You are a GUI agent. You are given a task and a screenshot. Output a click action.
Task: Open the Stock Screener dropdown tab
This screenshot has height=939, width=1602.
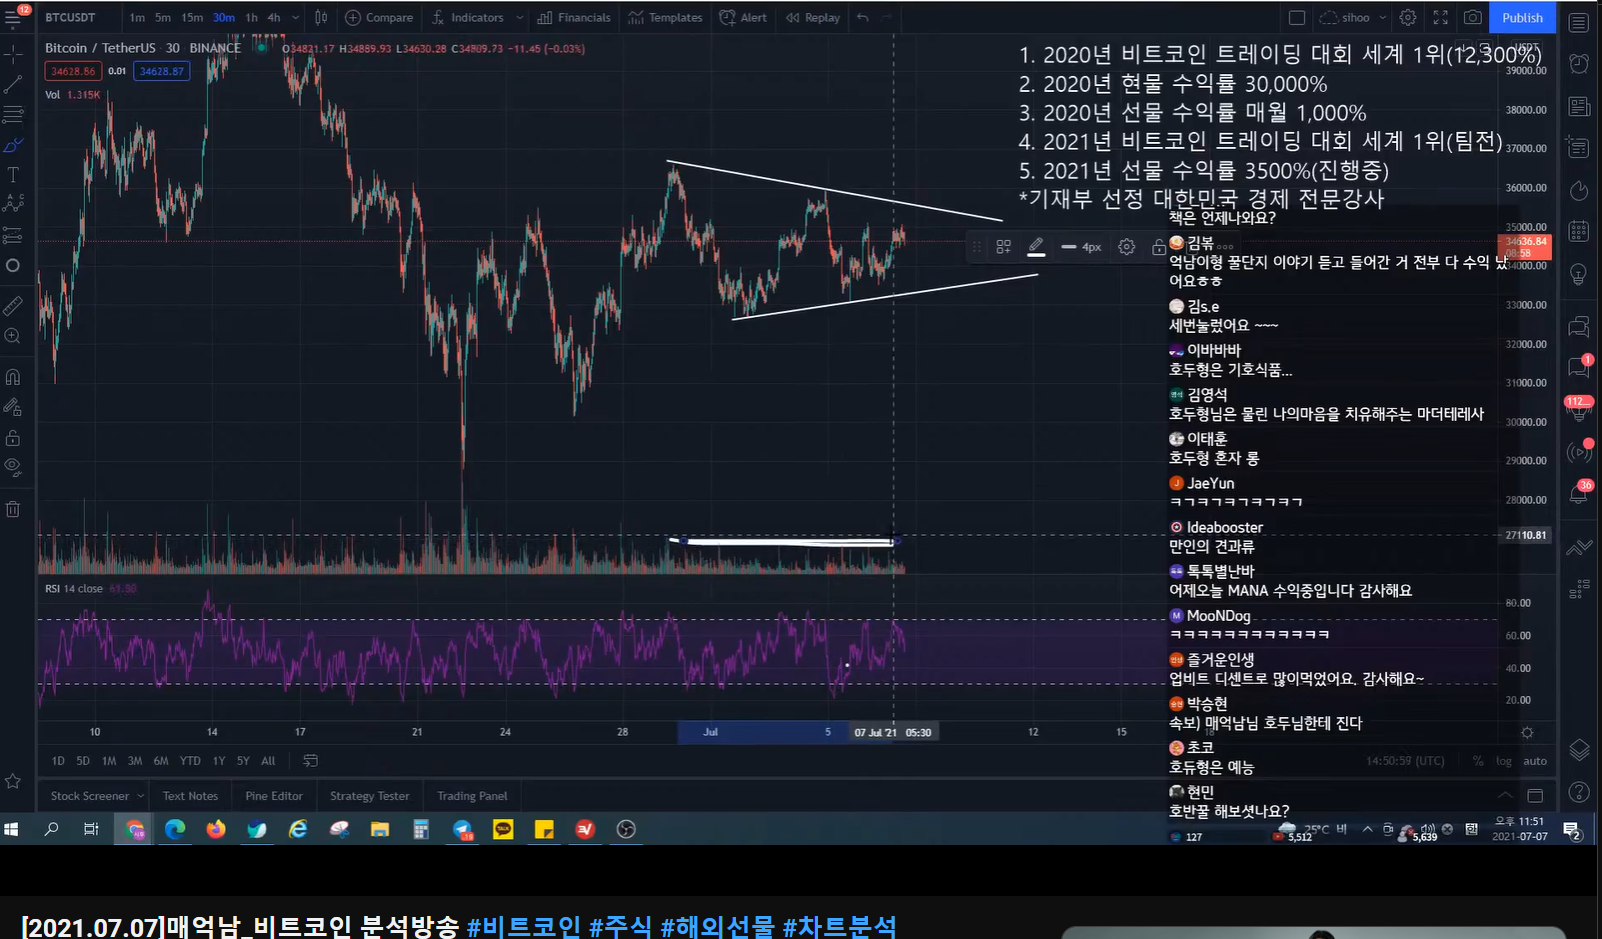96,796
